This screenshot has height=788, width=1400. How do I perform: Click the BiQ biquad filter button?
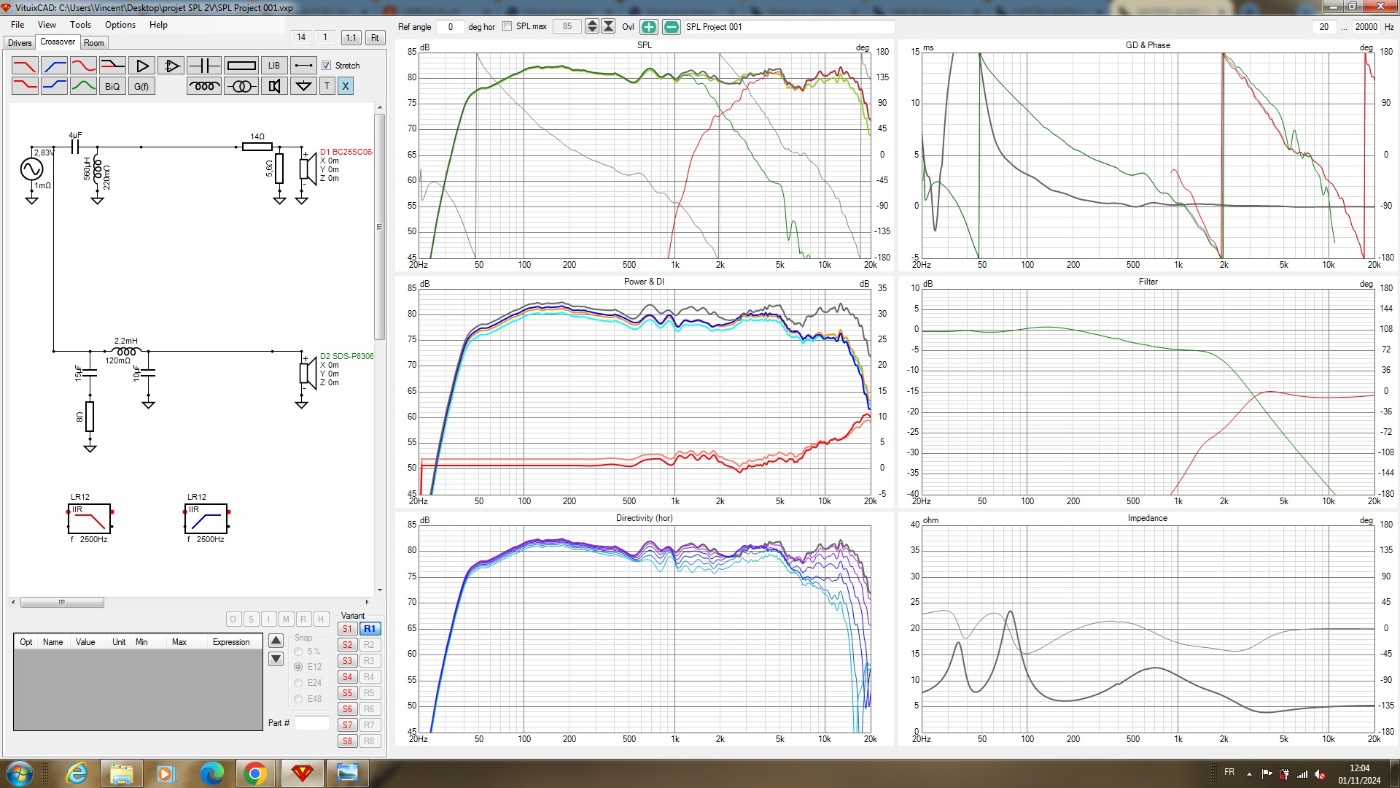112,87
